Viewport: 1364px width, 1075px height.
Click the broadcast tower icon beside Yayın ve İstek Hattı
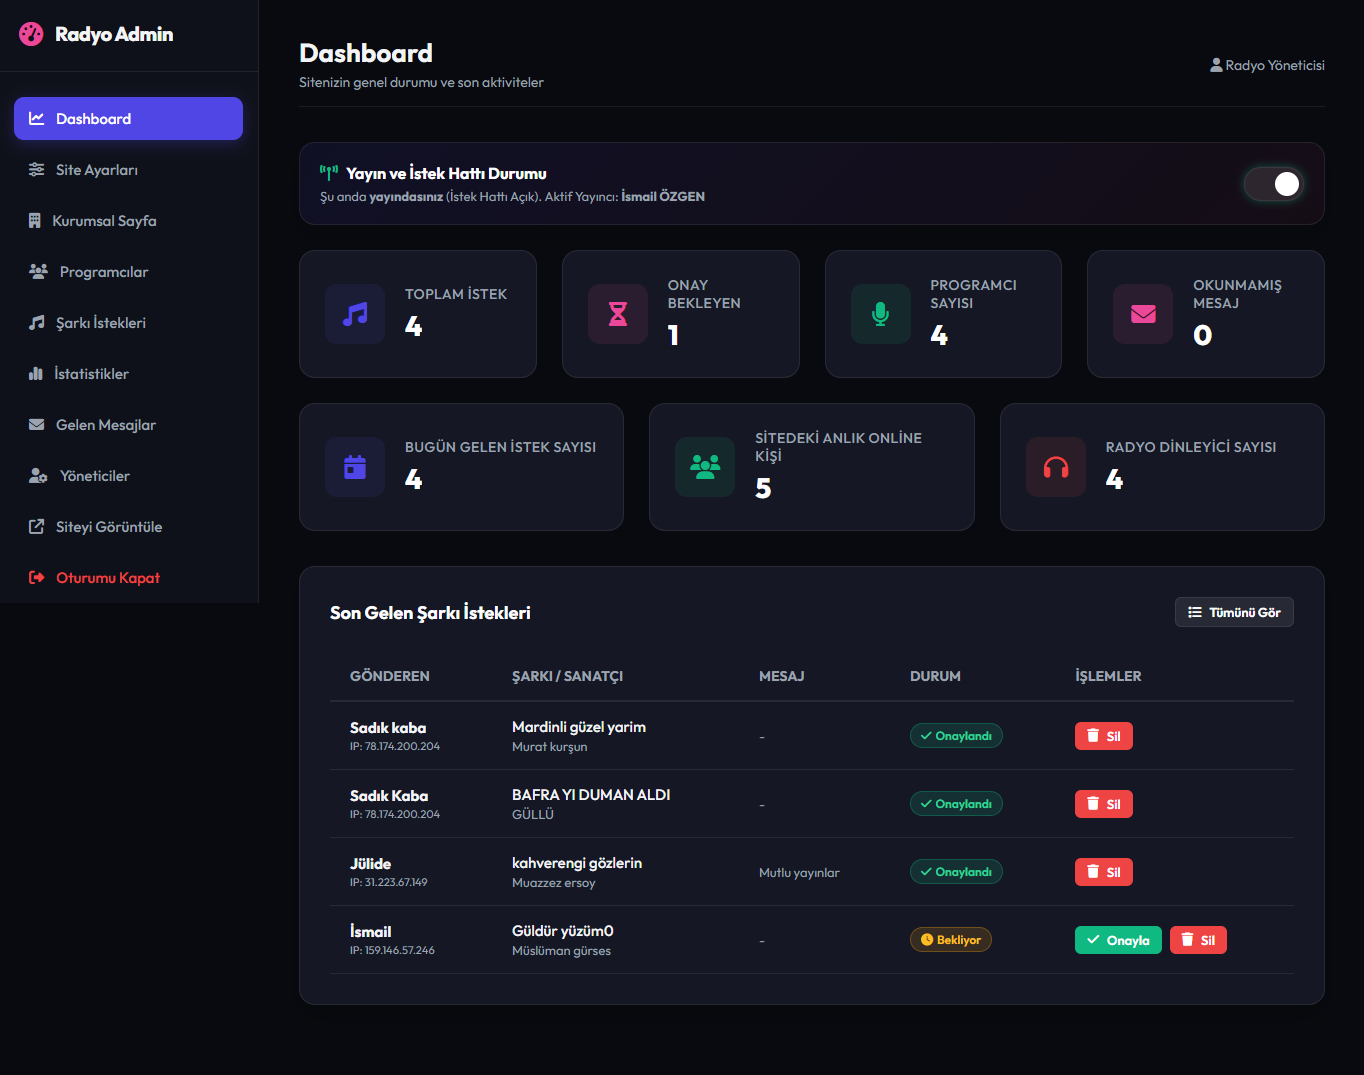329,173
